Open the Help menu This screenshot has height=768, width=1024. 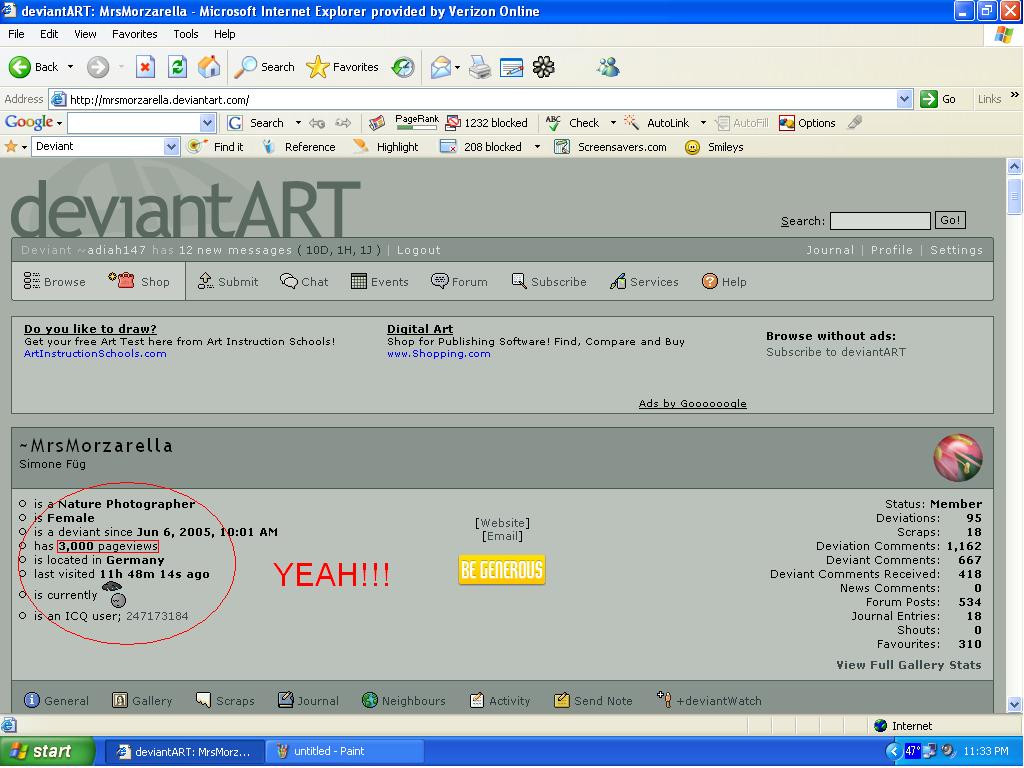pos(225,34)
